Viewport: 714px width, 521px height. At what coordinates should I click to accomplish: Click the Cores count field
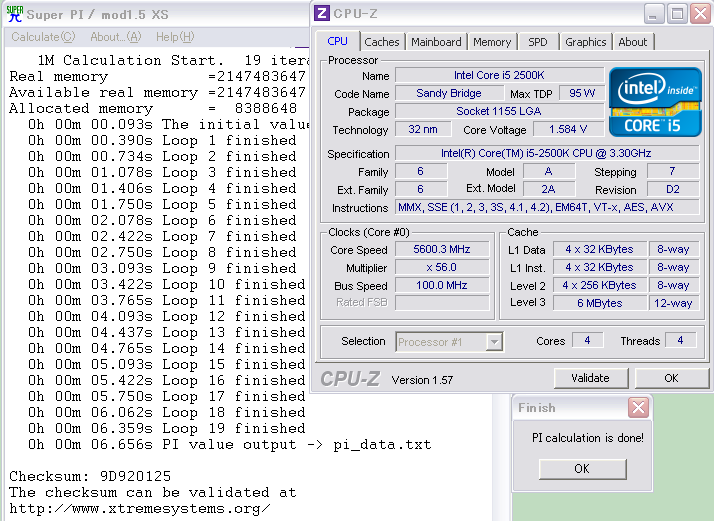tap(587, 340)
